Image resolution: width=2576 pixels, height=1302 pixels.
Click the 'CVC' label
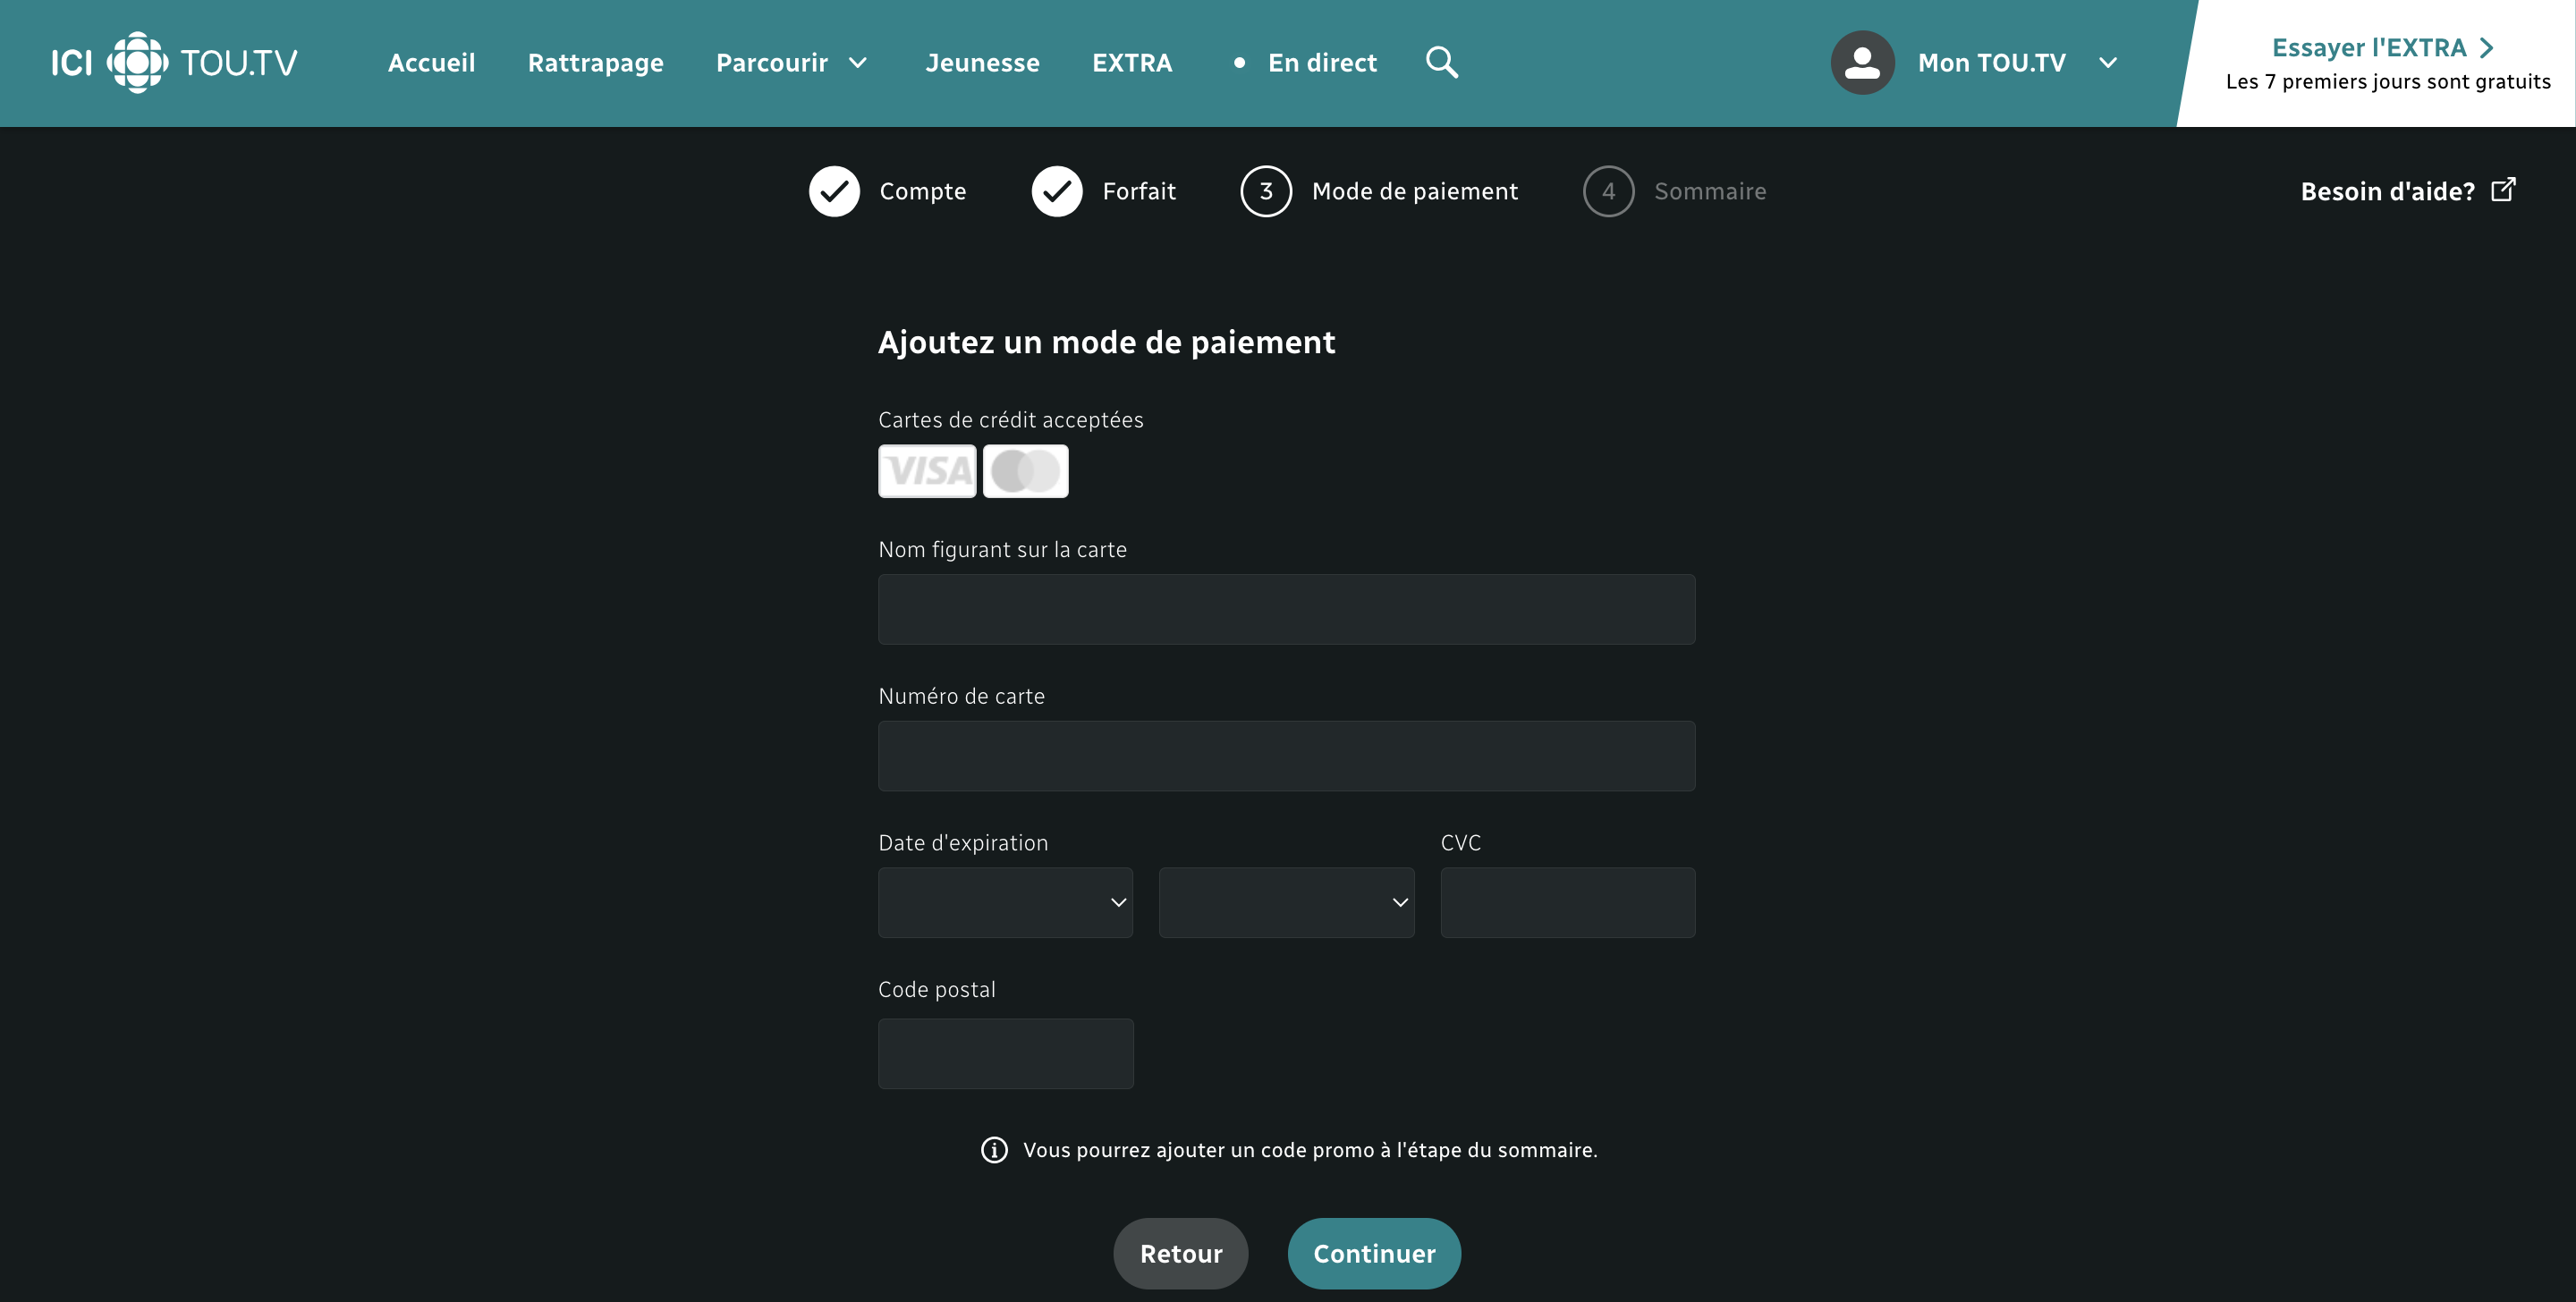1460,843
